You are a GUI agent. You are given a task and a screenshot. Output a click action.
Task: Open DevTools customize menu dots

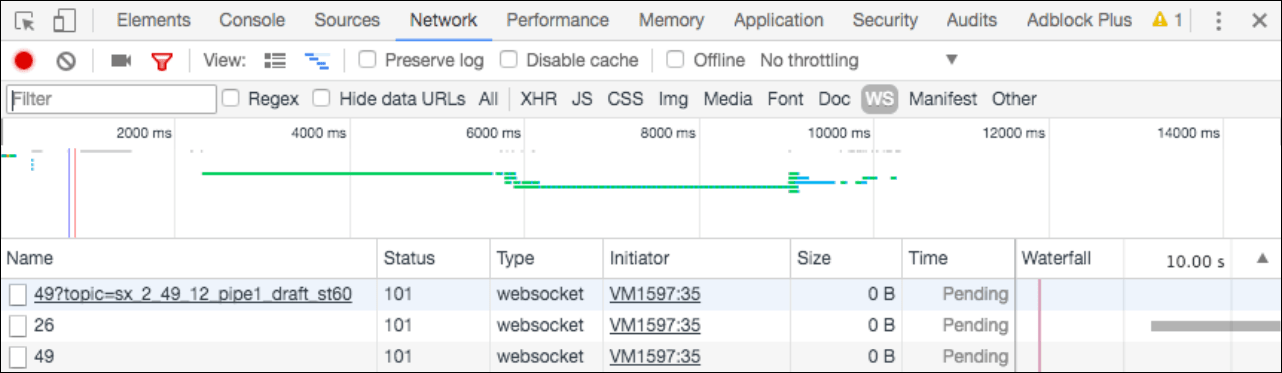1218,20
